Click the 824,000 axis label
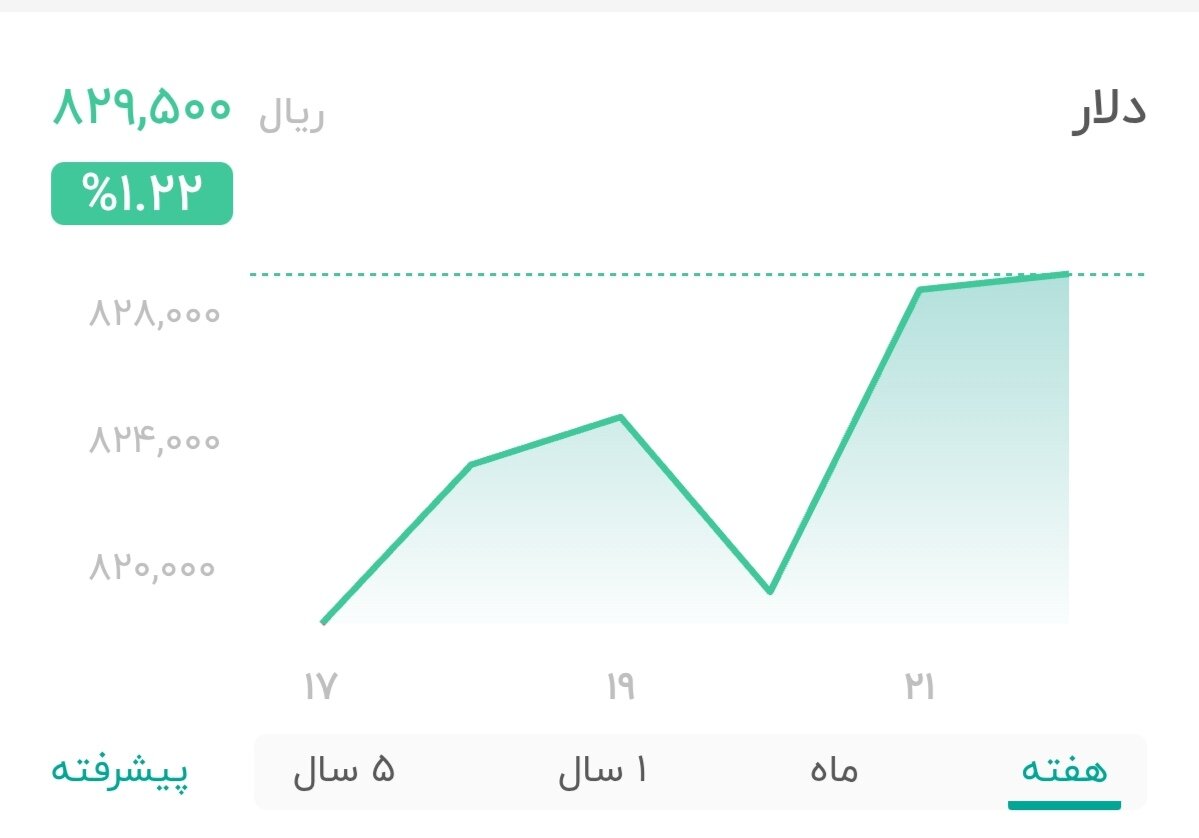 point(152,440)
